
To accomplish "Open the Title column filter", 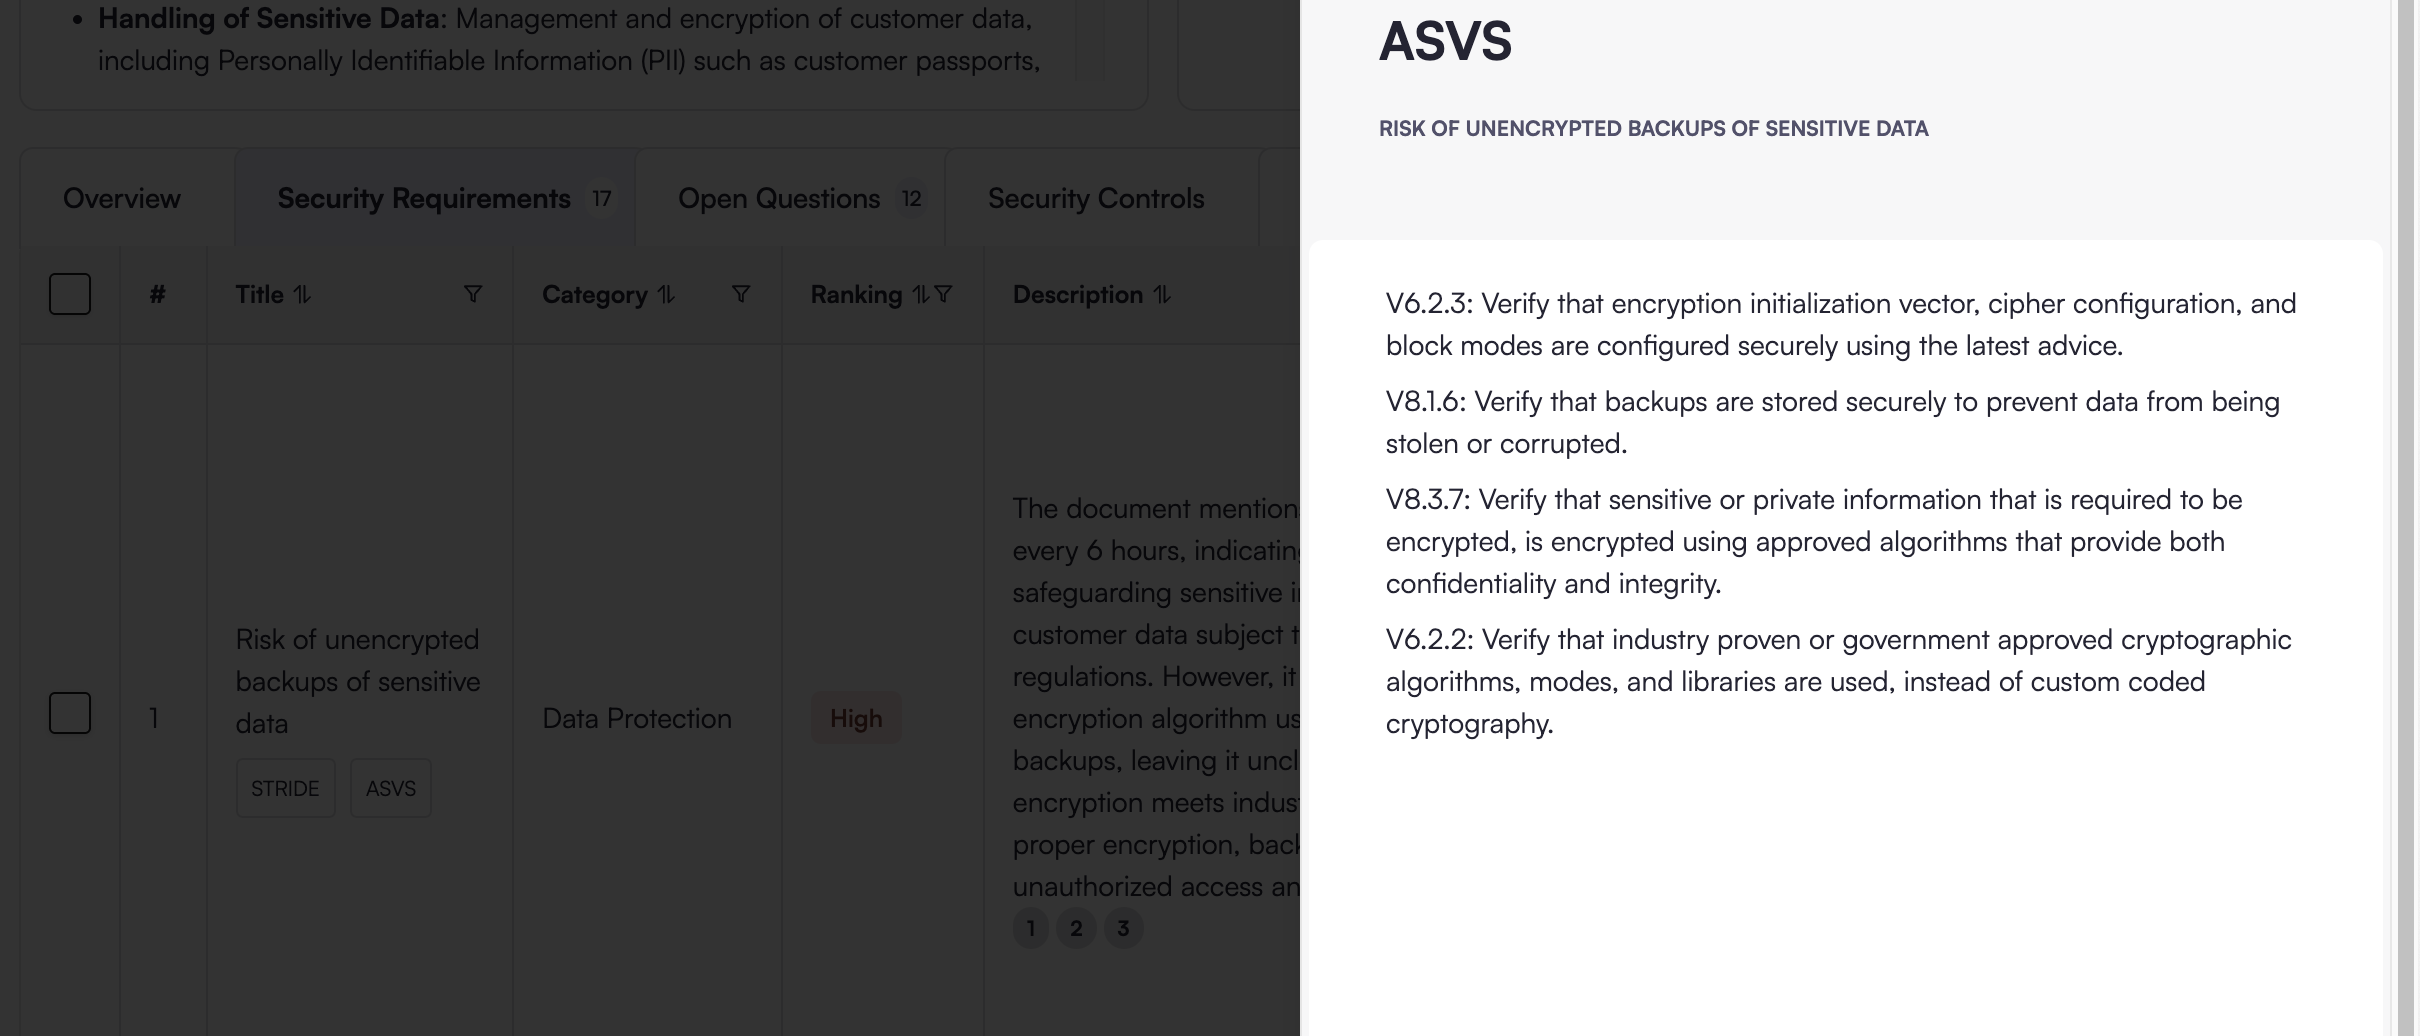I will point(473,294).
